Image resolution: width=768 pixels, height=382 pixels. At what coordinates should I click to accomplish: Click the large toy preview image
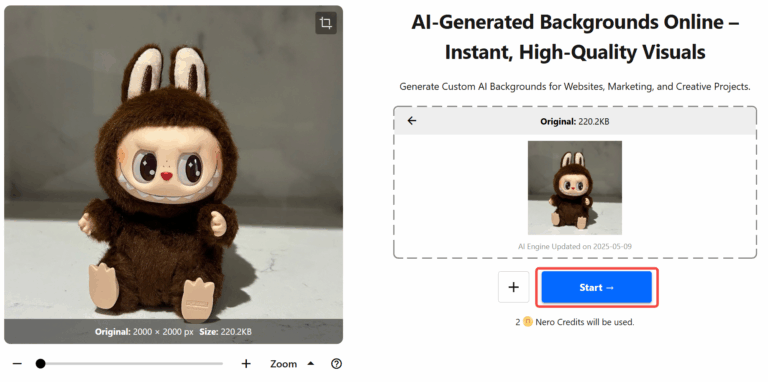tap(173, 174)
